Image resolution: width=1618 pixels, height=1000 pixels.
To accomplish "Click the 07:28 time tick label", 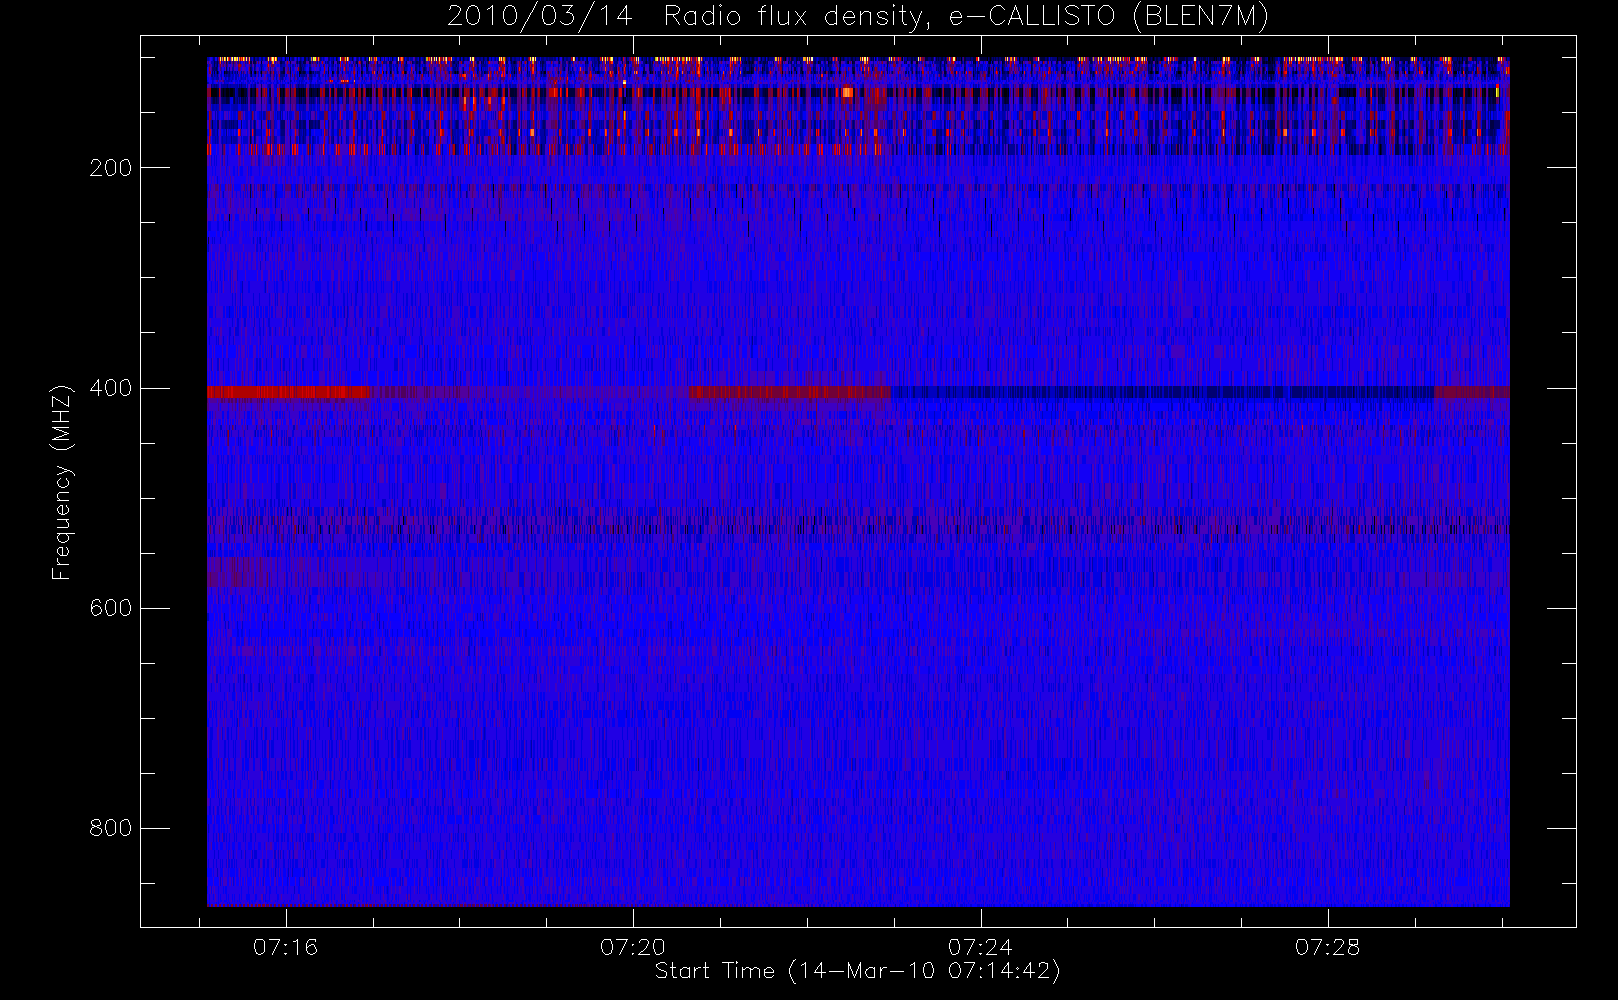I will (x=1328, y=947).
